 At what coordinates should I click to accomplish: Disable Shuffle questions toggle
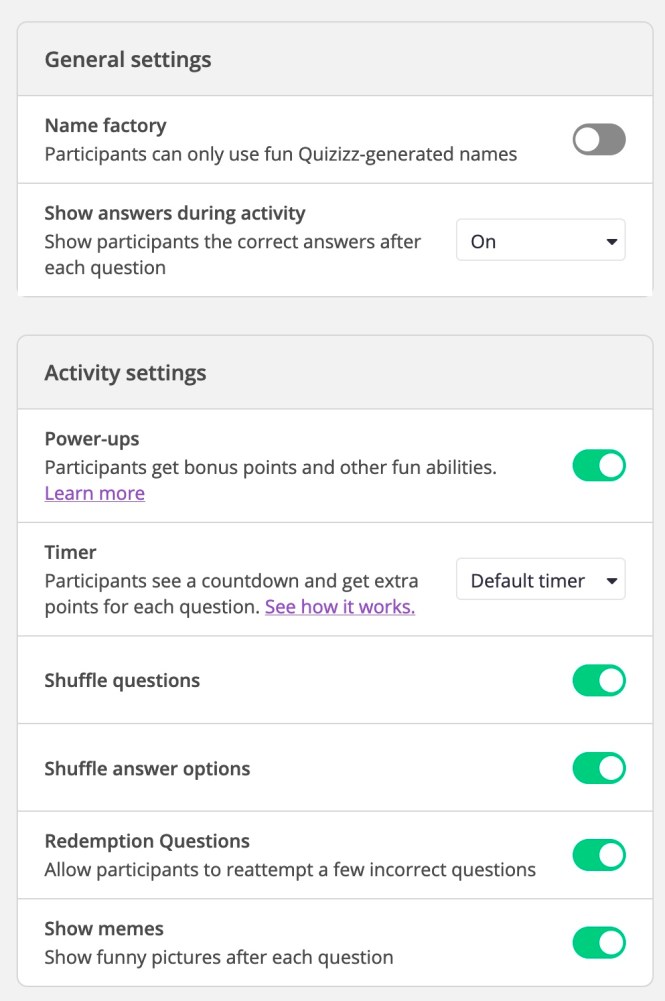click(599, 681)
